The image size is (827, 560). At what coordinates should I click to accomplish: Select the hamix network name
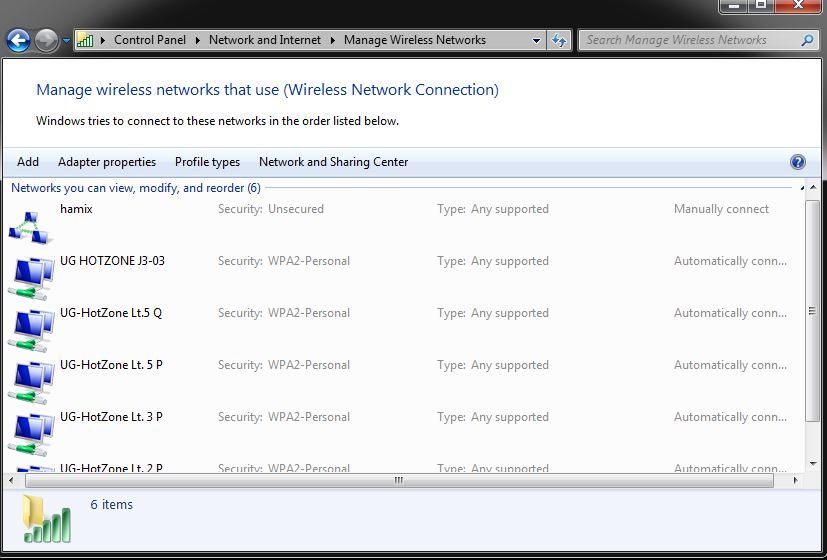pyautogui.click(x=76, y=209)
